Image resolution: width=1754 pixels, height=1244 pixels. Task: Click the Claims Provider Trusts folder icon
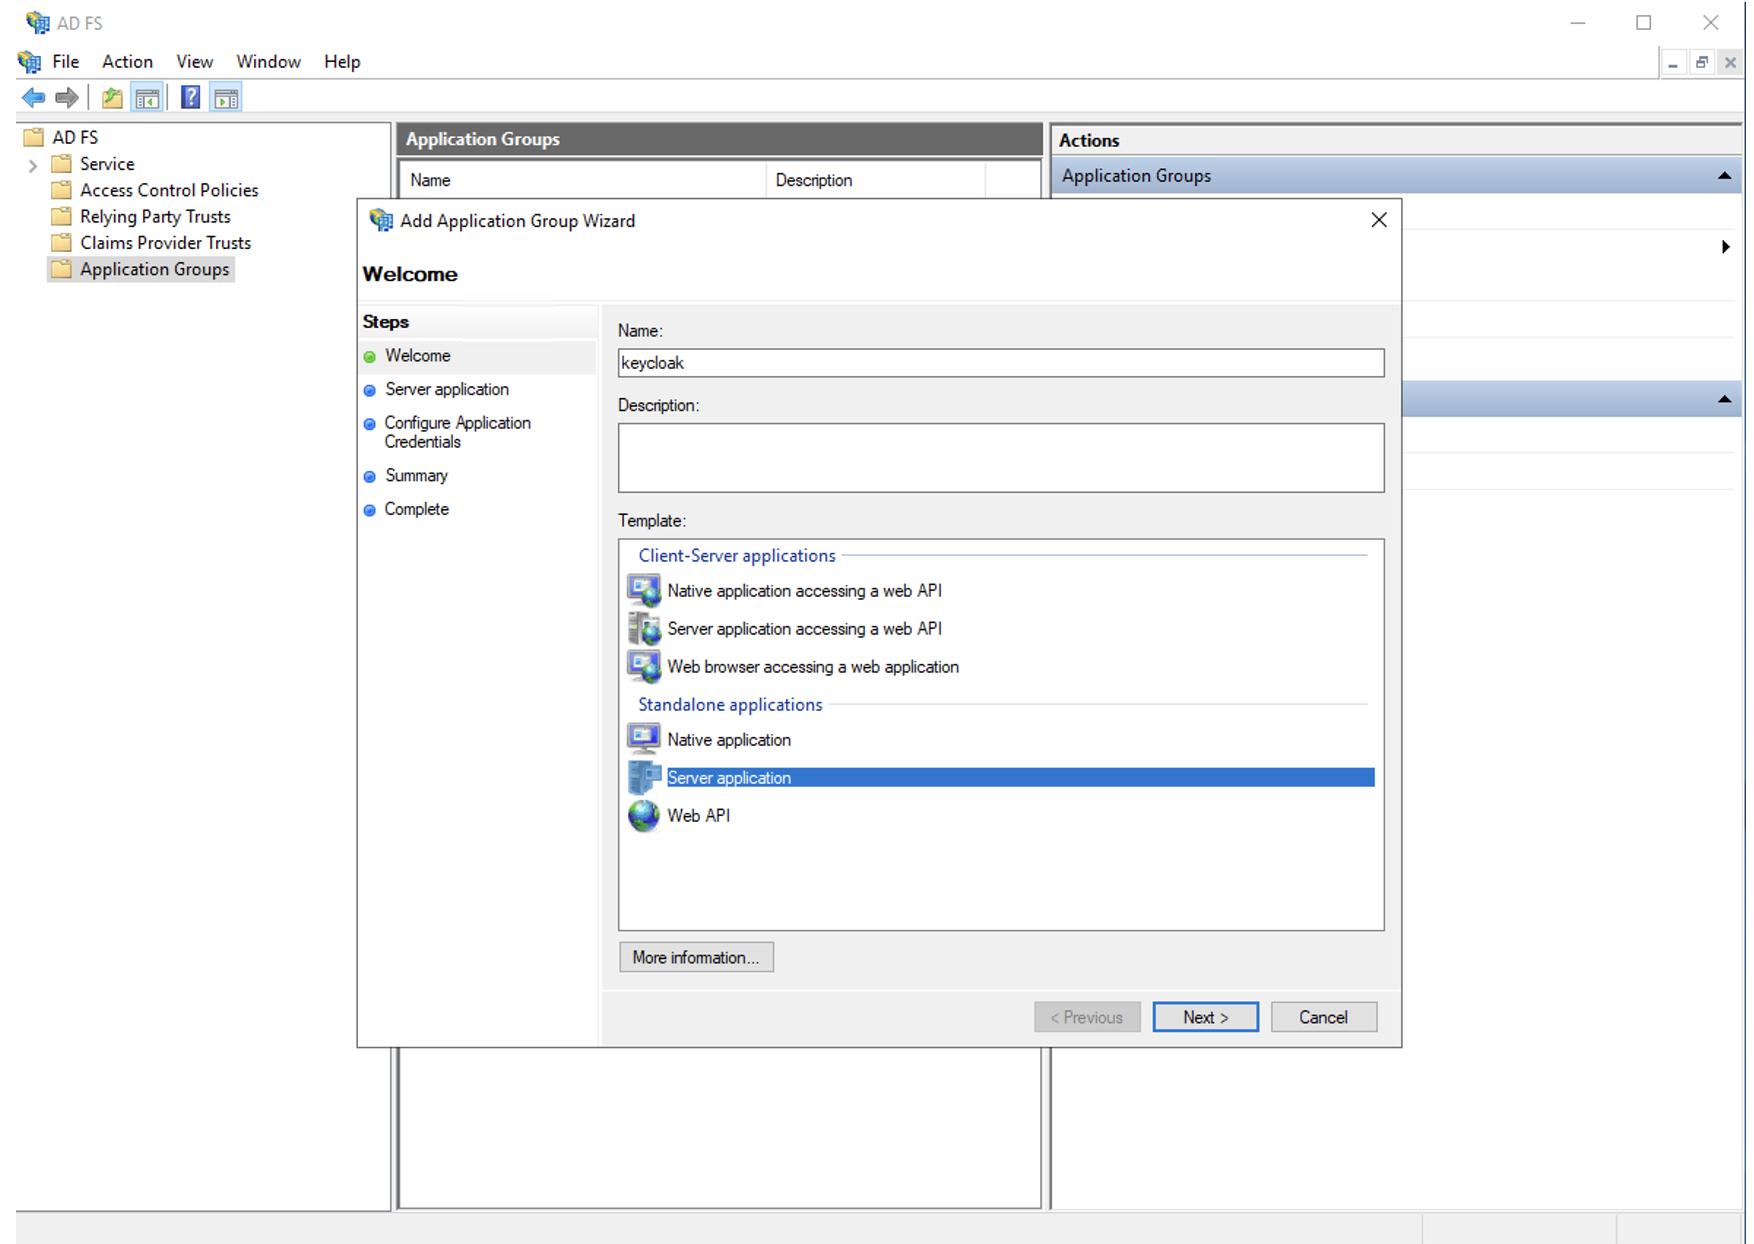[62, 243]
